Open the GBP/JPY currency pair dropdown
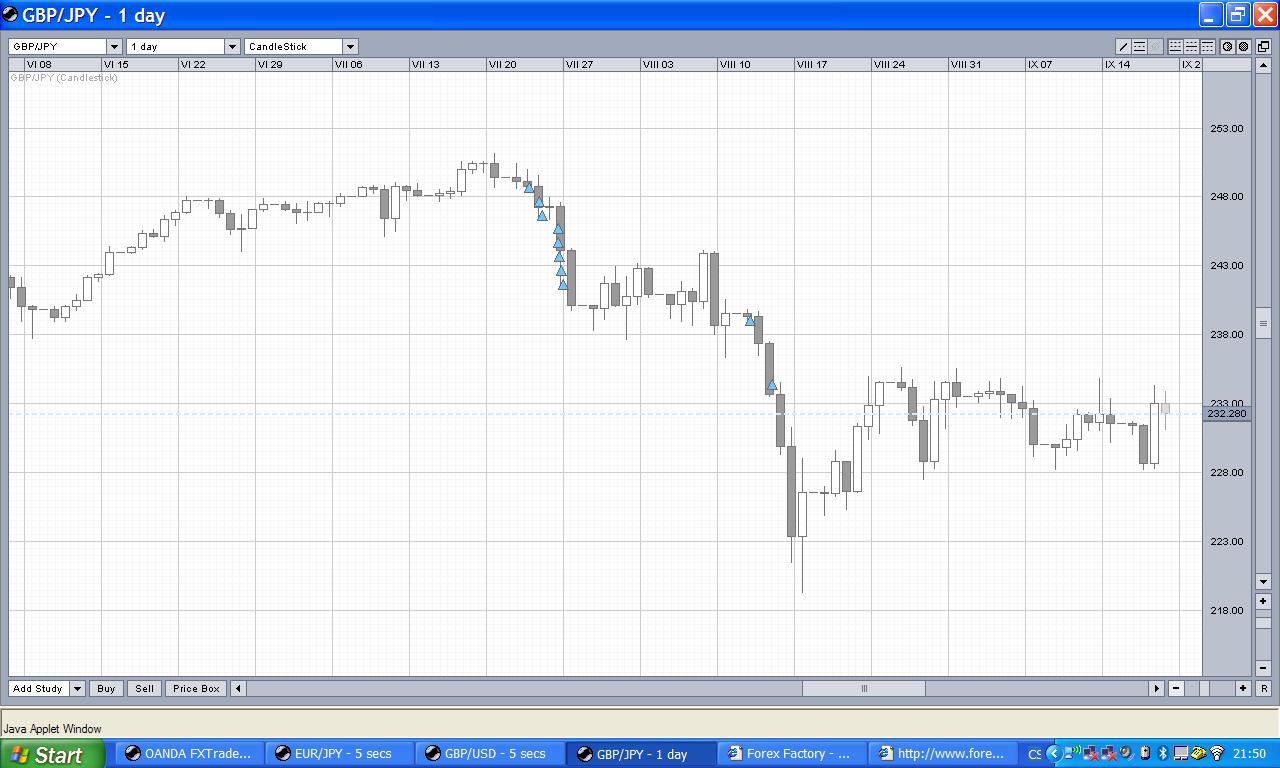This screenshot has width=1280, height=768. pyautogui.click(x=114, y=46)
